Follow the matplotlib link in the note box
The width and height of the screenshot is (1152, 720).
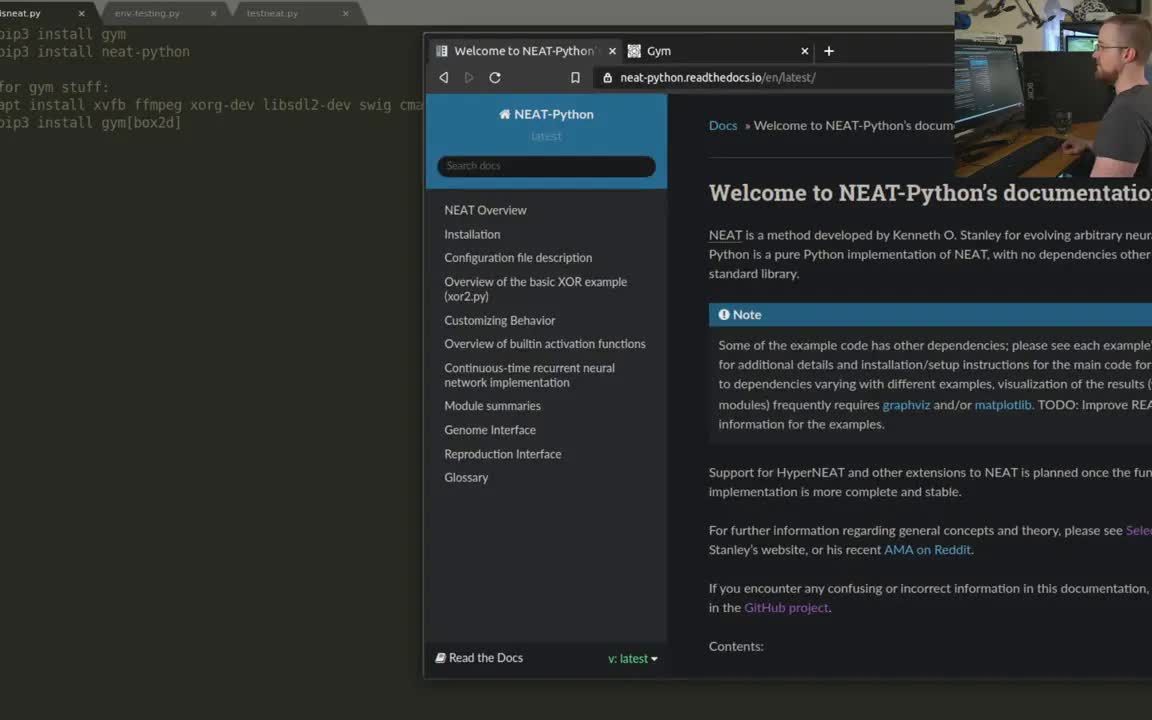(1002, 404)
